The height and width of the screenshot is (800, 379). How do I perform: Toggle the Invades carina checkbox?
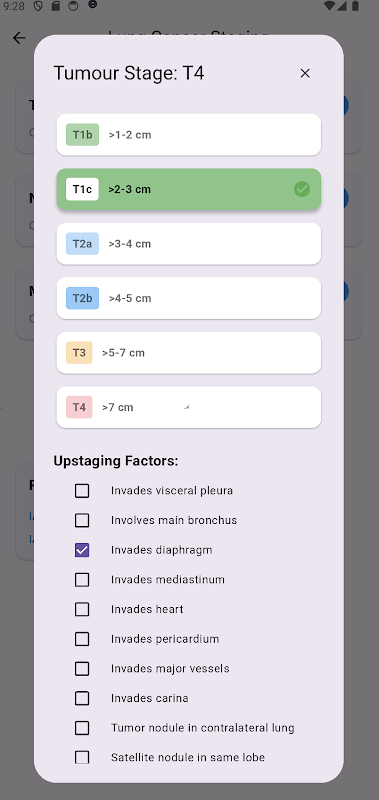pyautogui.click(x=82, y=698)
